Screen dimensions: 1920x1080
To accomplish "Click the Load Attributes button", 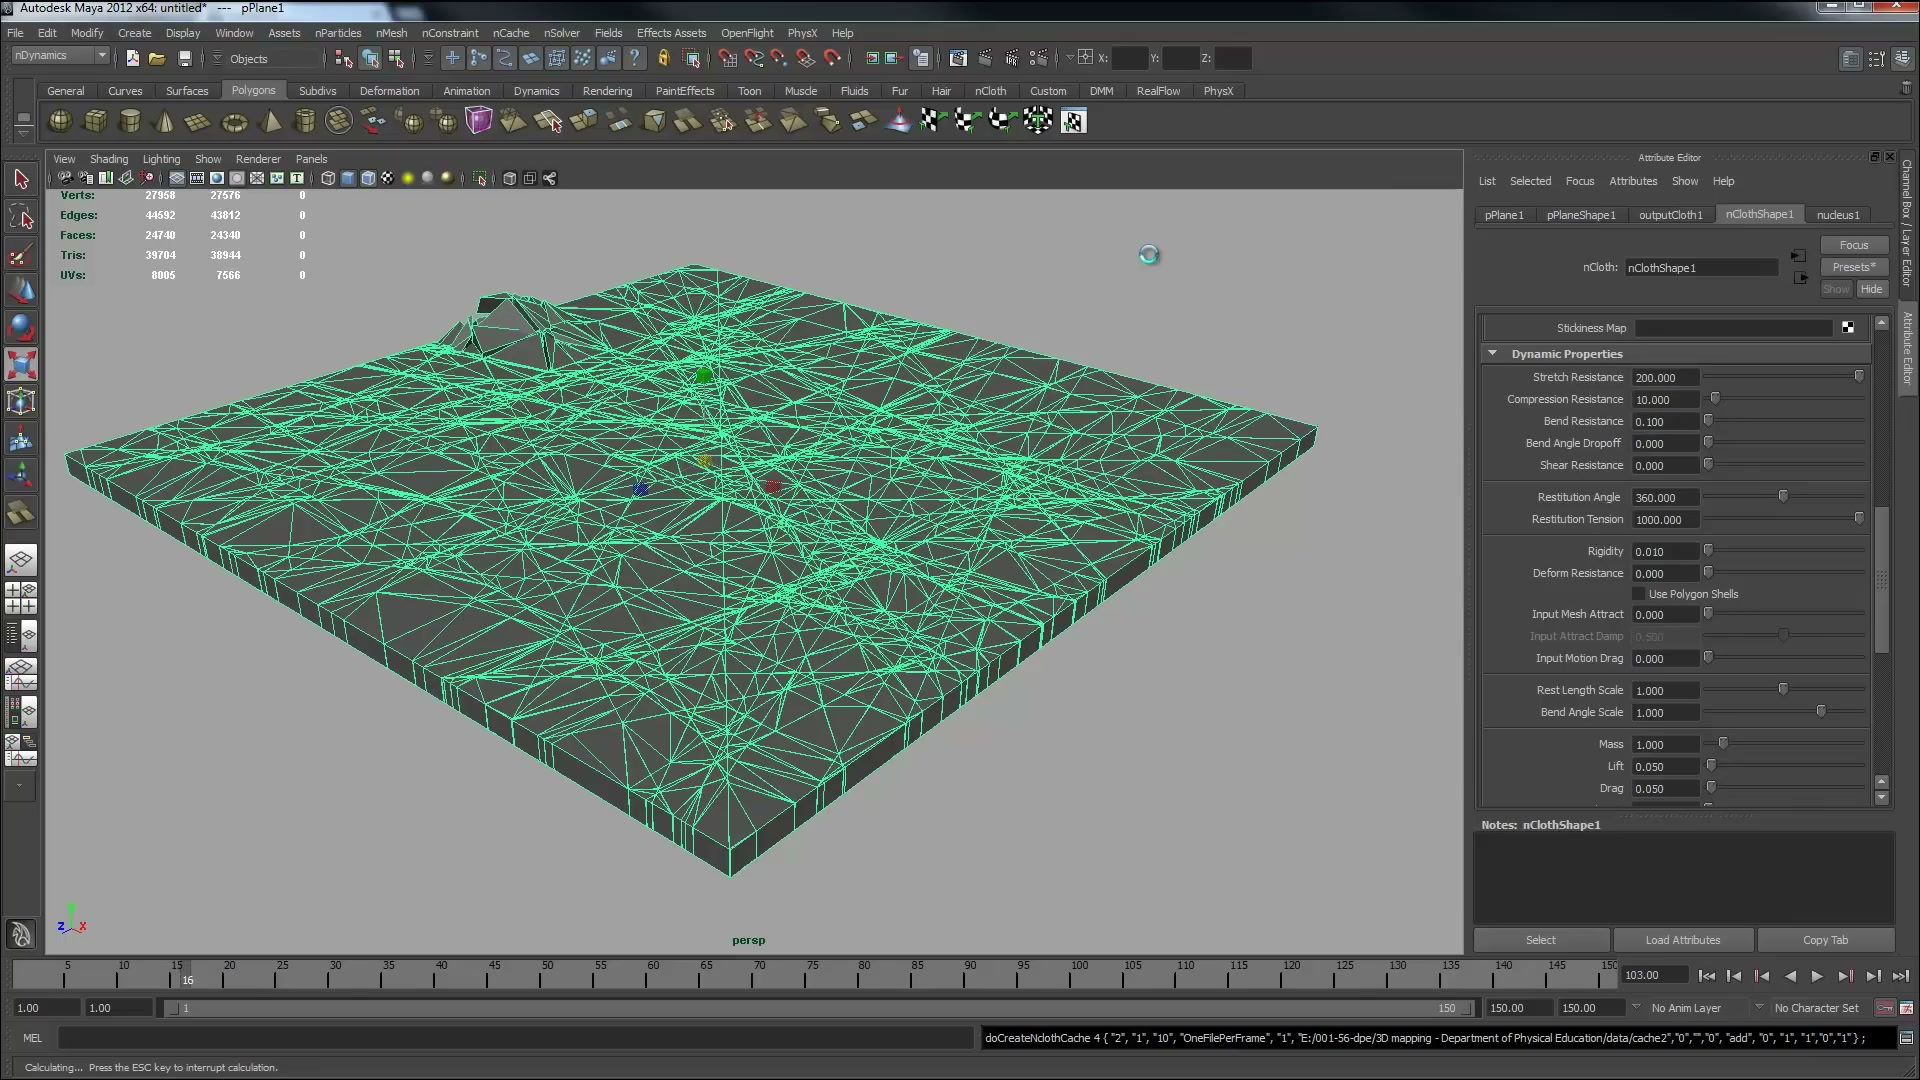I will point(1683,940).
